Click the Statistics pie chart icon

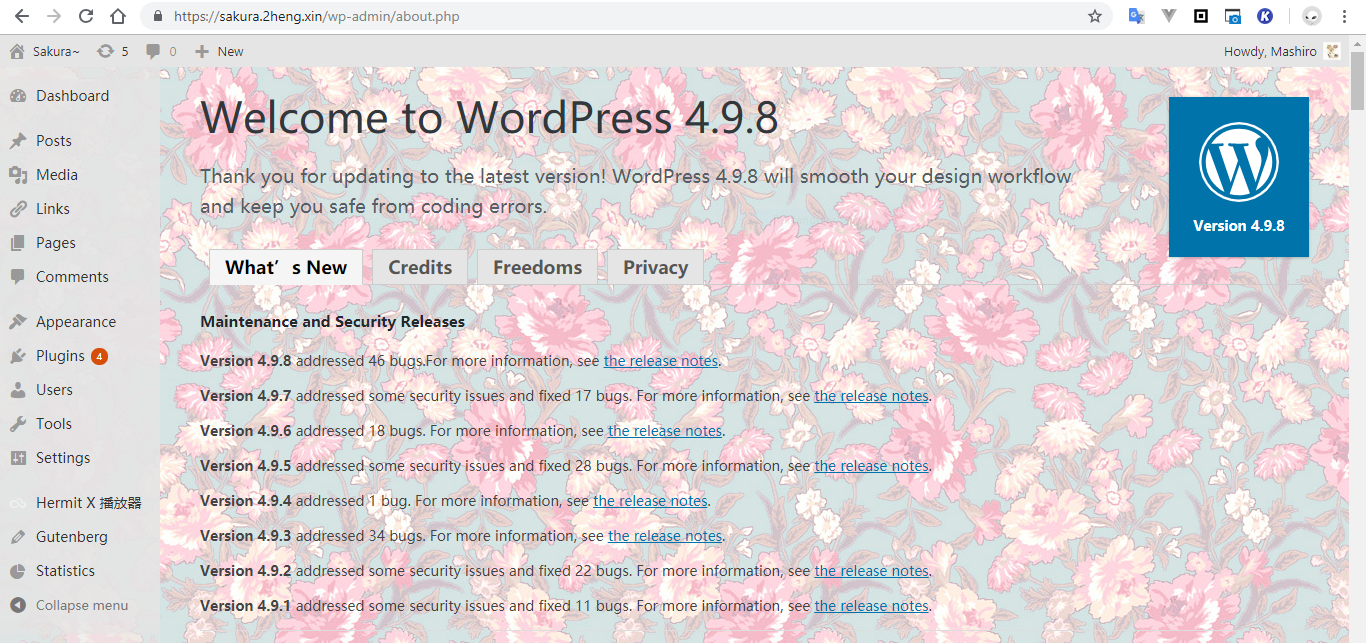18,571
